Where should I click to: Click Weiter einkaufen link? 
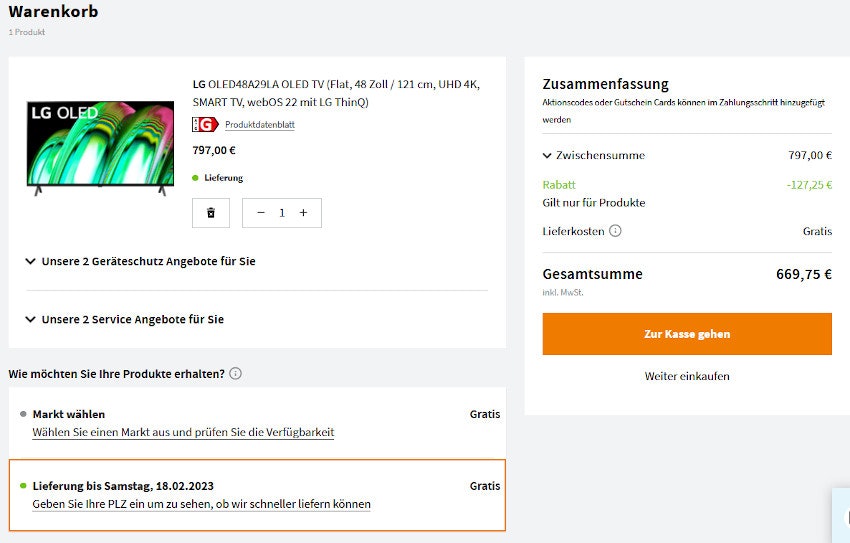pos(687,376)
